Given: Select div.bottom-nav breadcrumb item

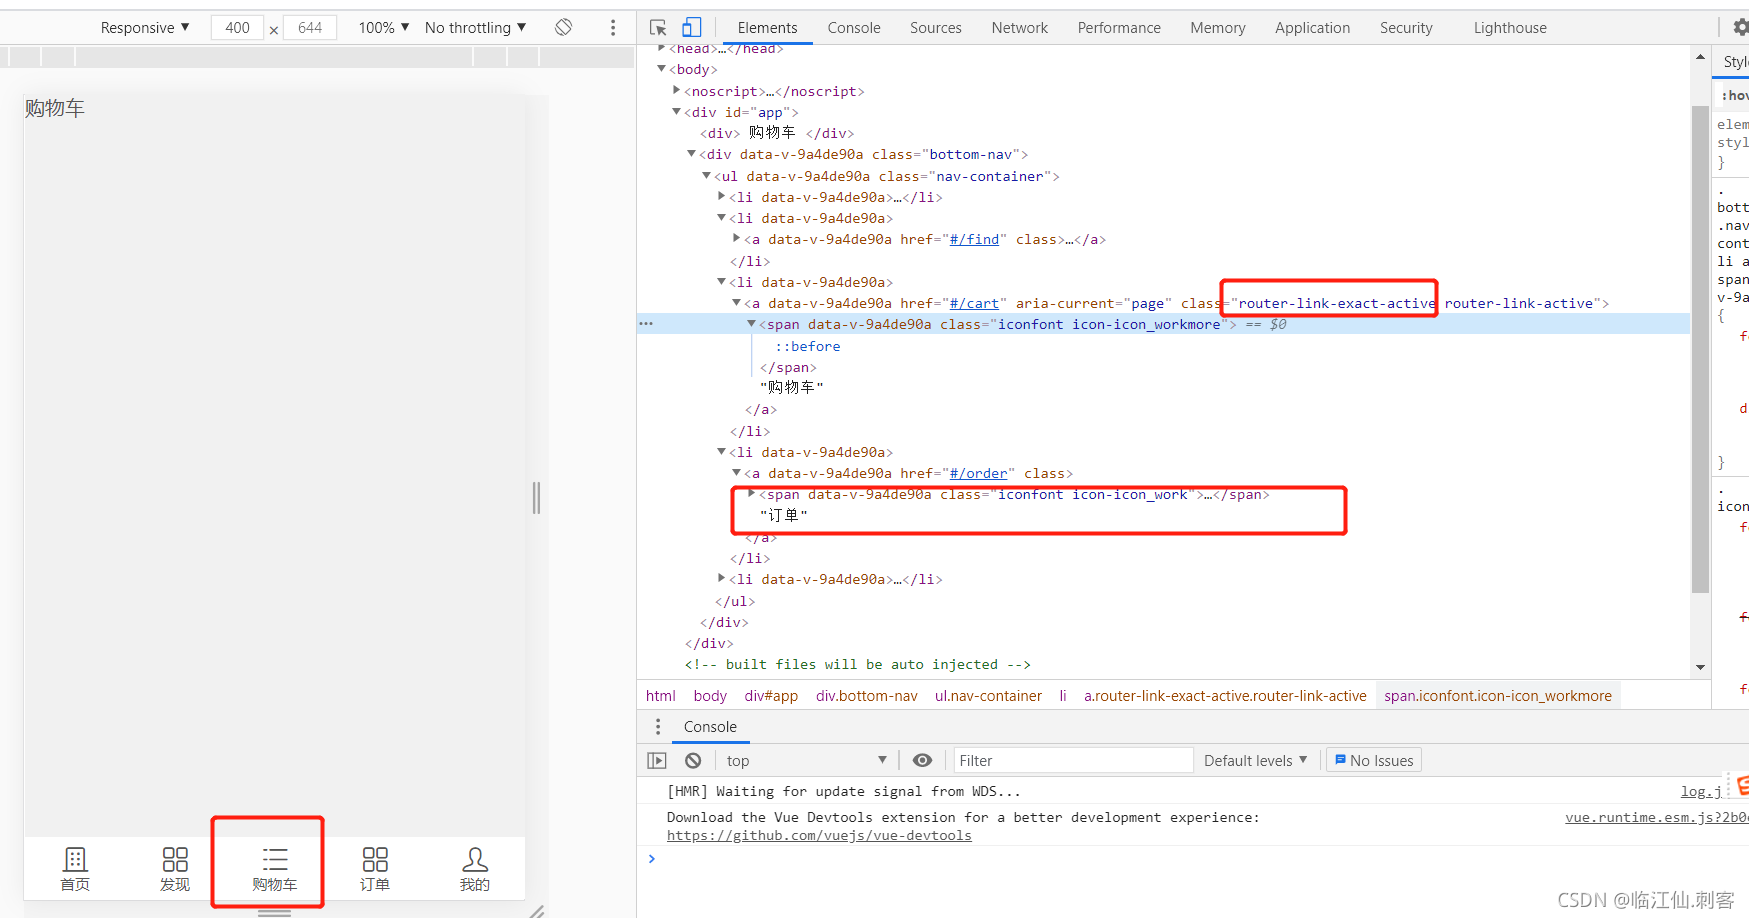Looking at the screenshot, I should pyautogui.click(x=866, y=696).
